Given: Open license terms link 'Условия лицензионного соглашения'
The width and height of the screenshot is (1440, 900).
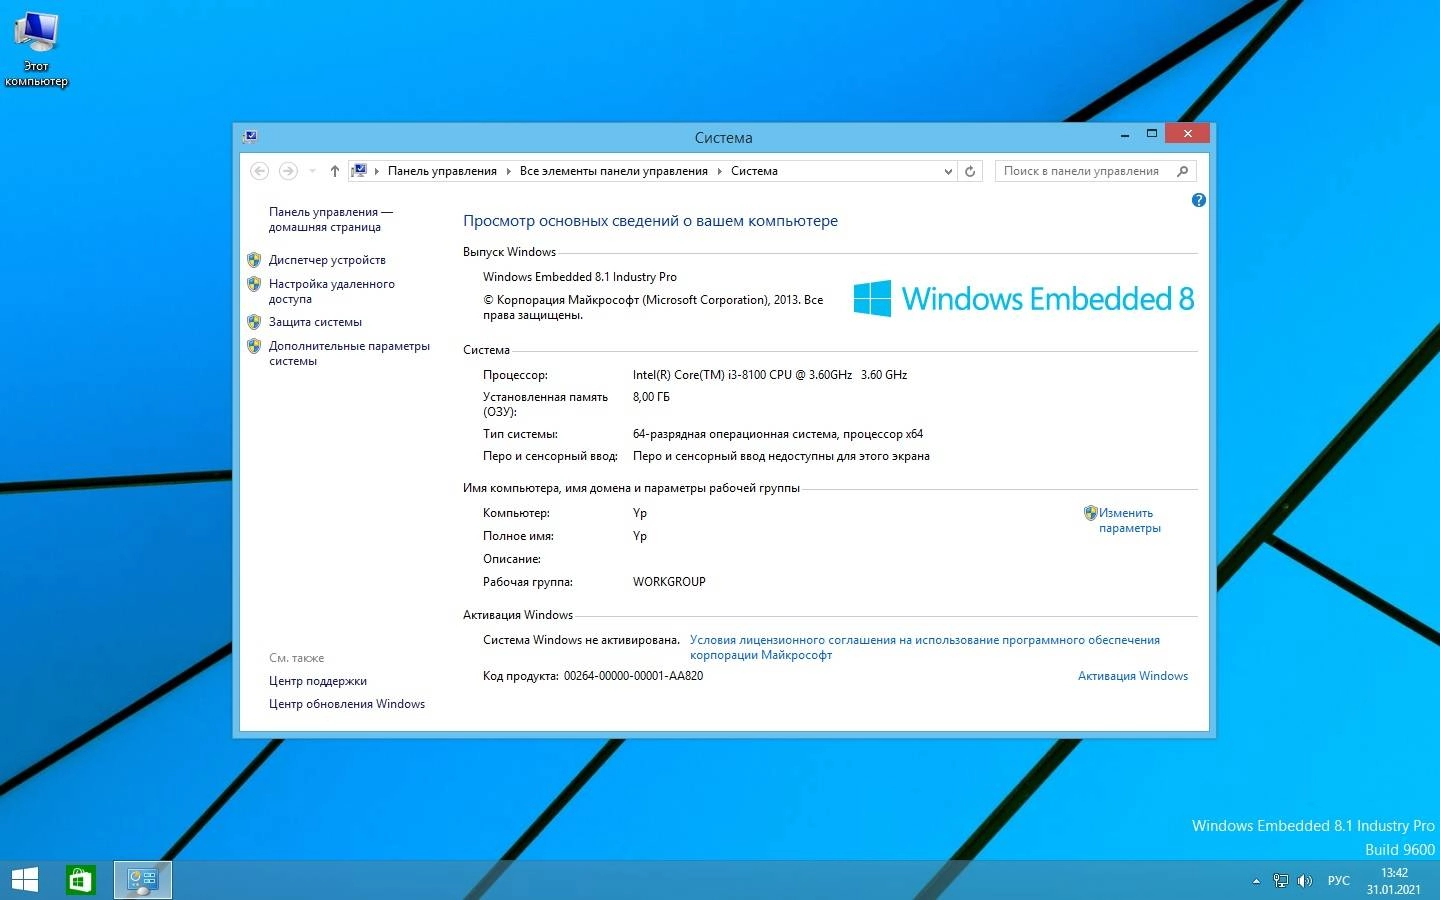Looking at the screenshot, I should coord(925,647).
